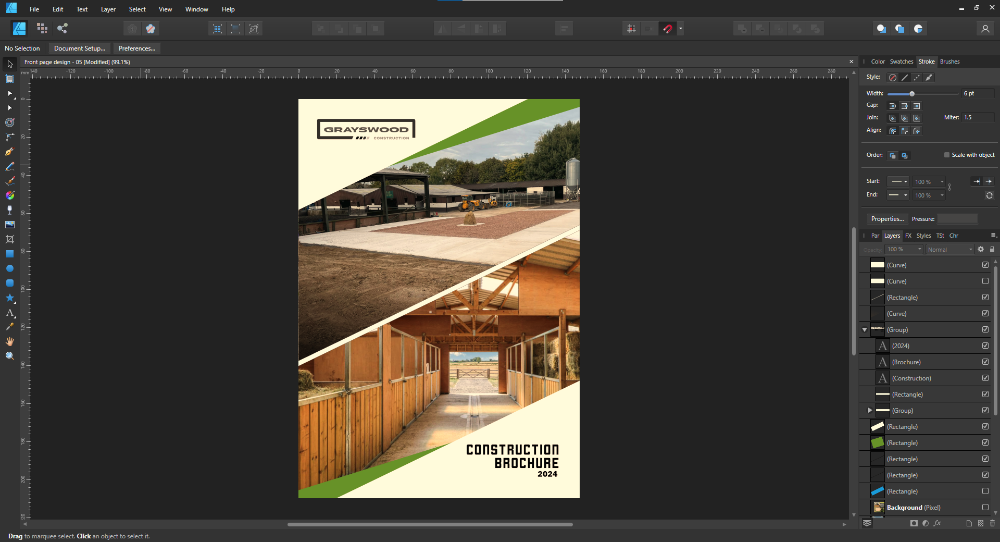Screen dimensions: 1000x542
Task: Open the Layer menu
Action: [x=108, y=9]
